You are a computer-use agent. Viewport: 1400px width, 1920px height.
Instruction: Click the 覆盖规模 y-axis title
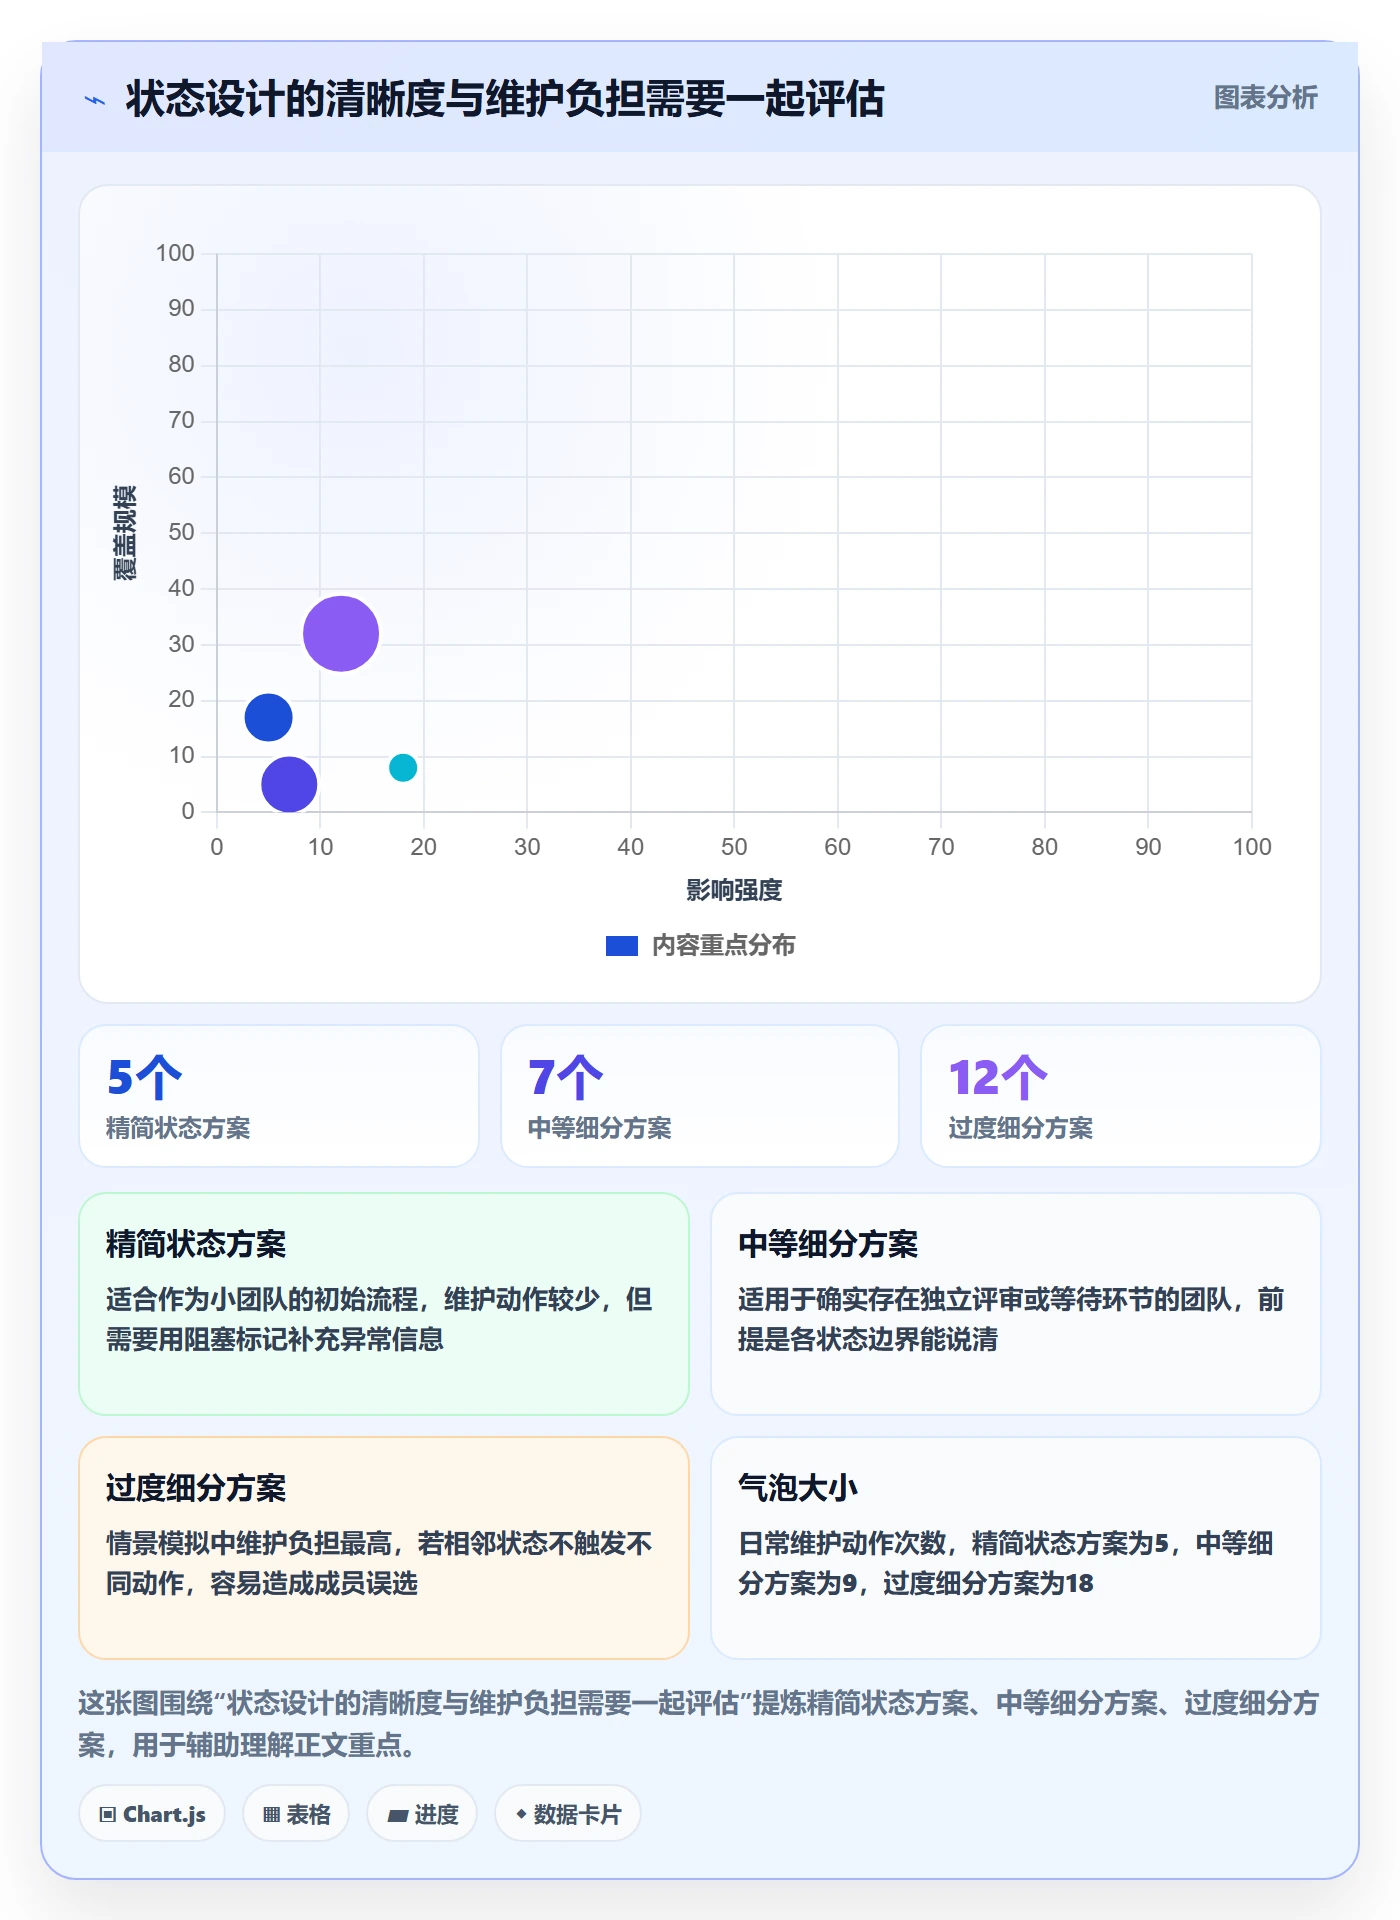(x=124, y=532)
